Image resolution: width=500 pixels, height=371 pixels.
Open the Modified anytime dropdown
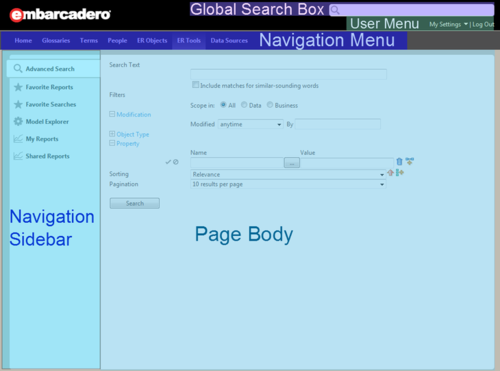[x=250, y=124]
